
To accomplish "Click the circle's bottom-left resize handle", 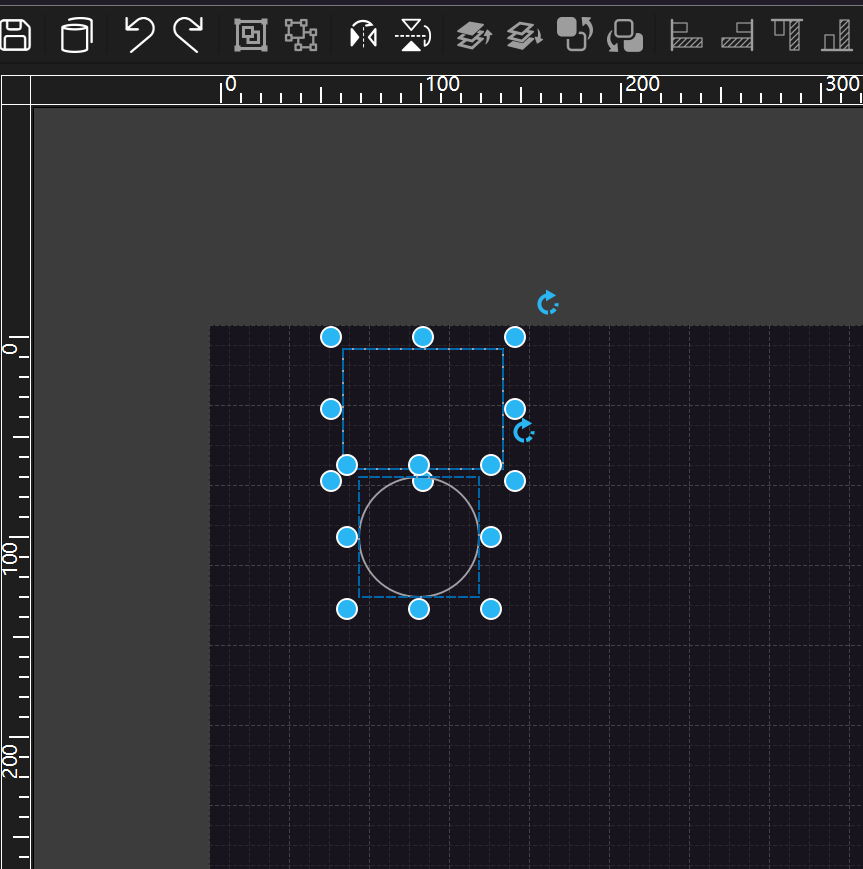I will coord(347,609).
